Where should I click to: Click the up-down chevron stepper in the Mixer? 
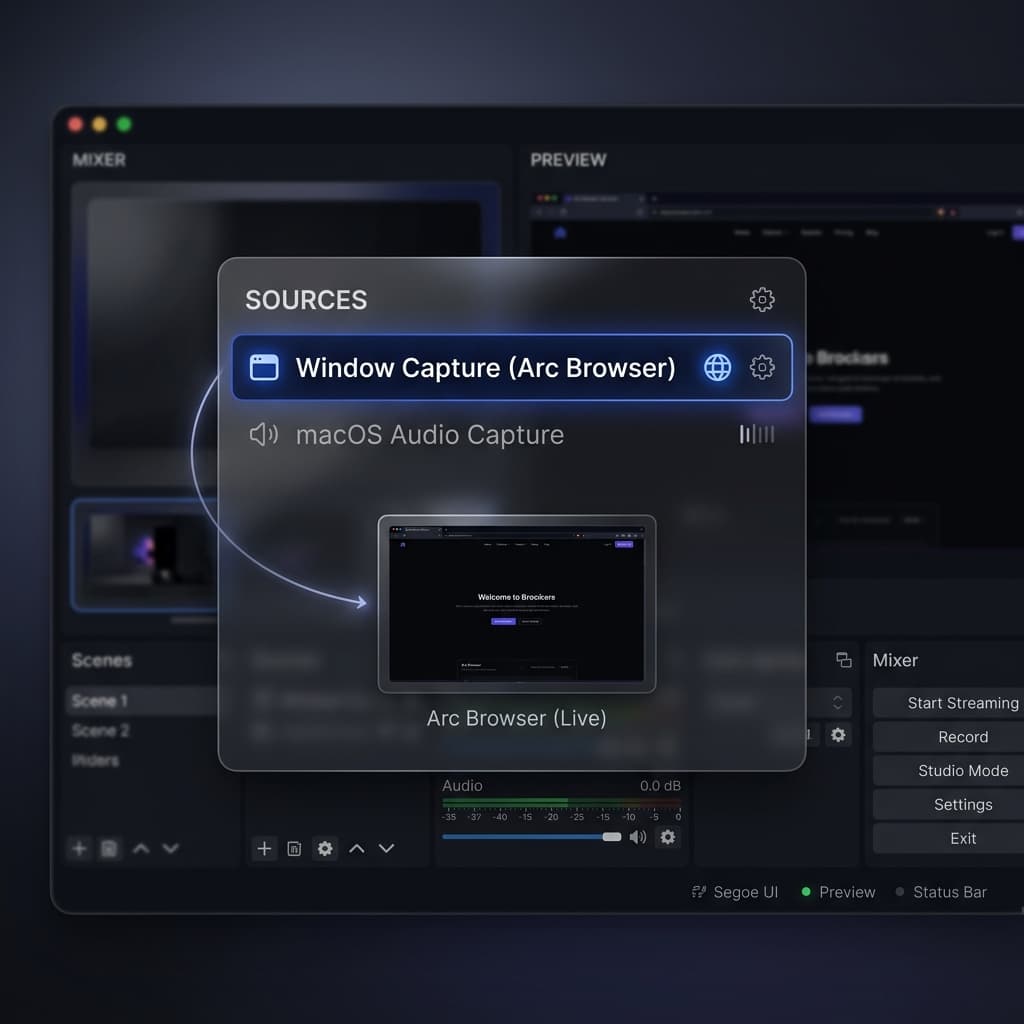coord(838,702)
